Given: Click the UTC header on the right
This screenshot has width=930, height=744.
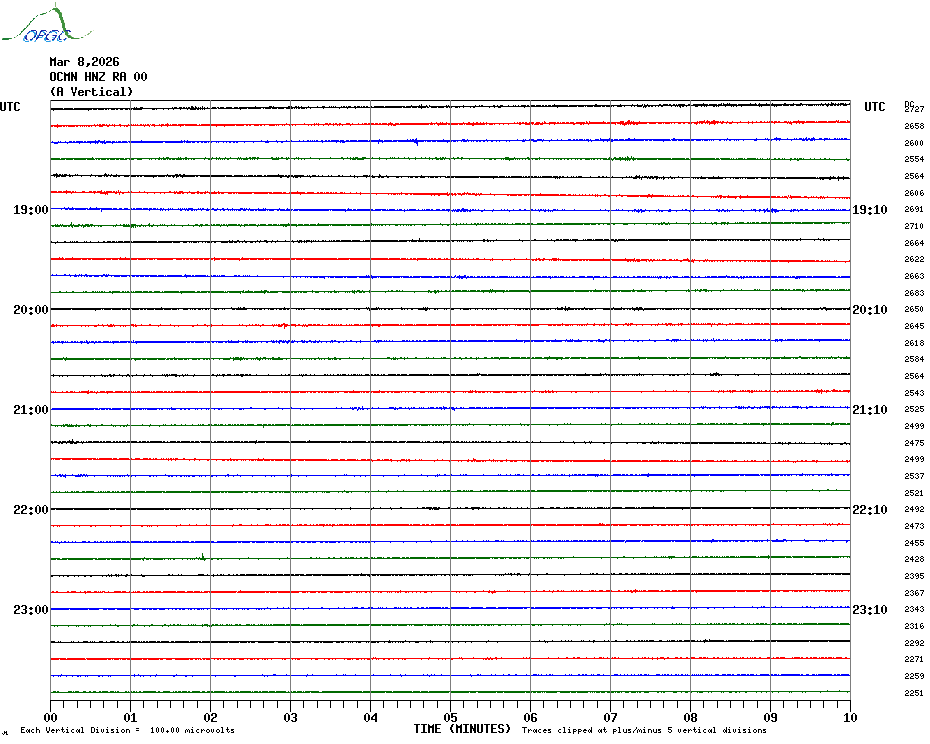Looking at the screenshot, I should (874, 107).
